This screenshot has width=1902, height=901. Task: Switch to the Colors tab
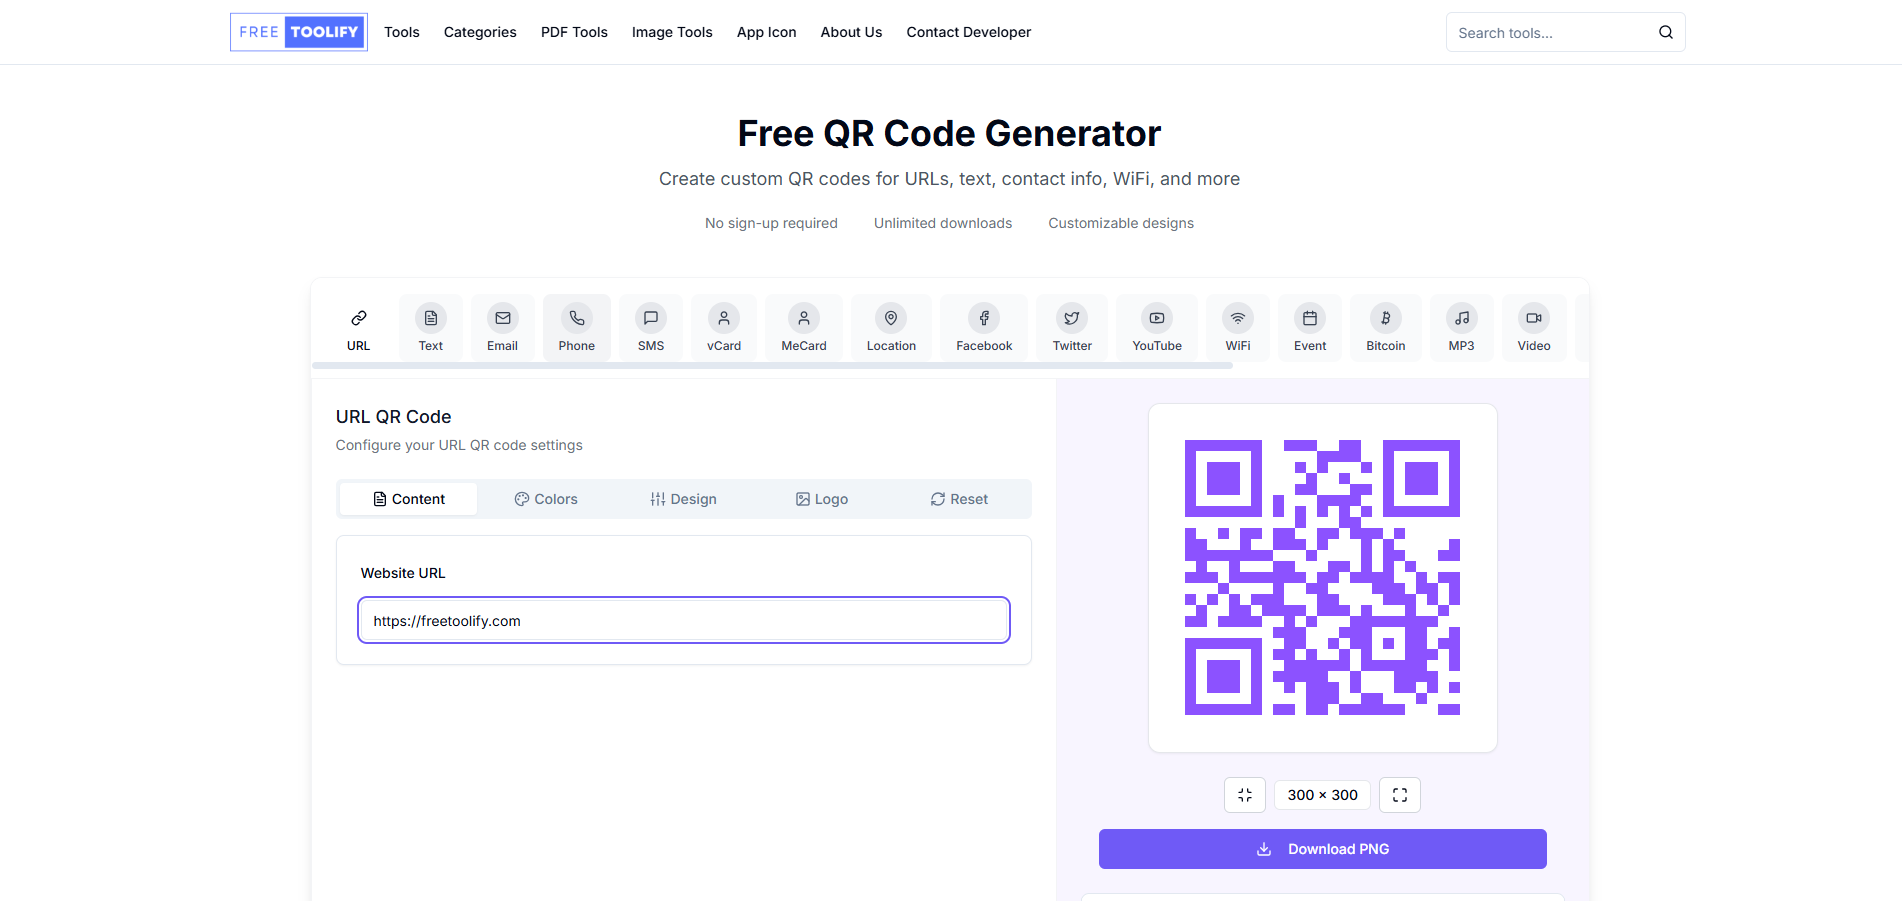pos(546,498)
